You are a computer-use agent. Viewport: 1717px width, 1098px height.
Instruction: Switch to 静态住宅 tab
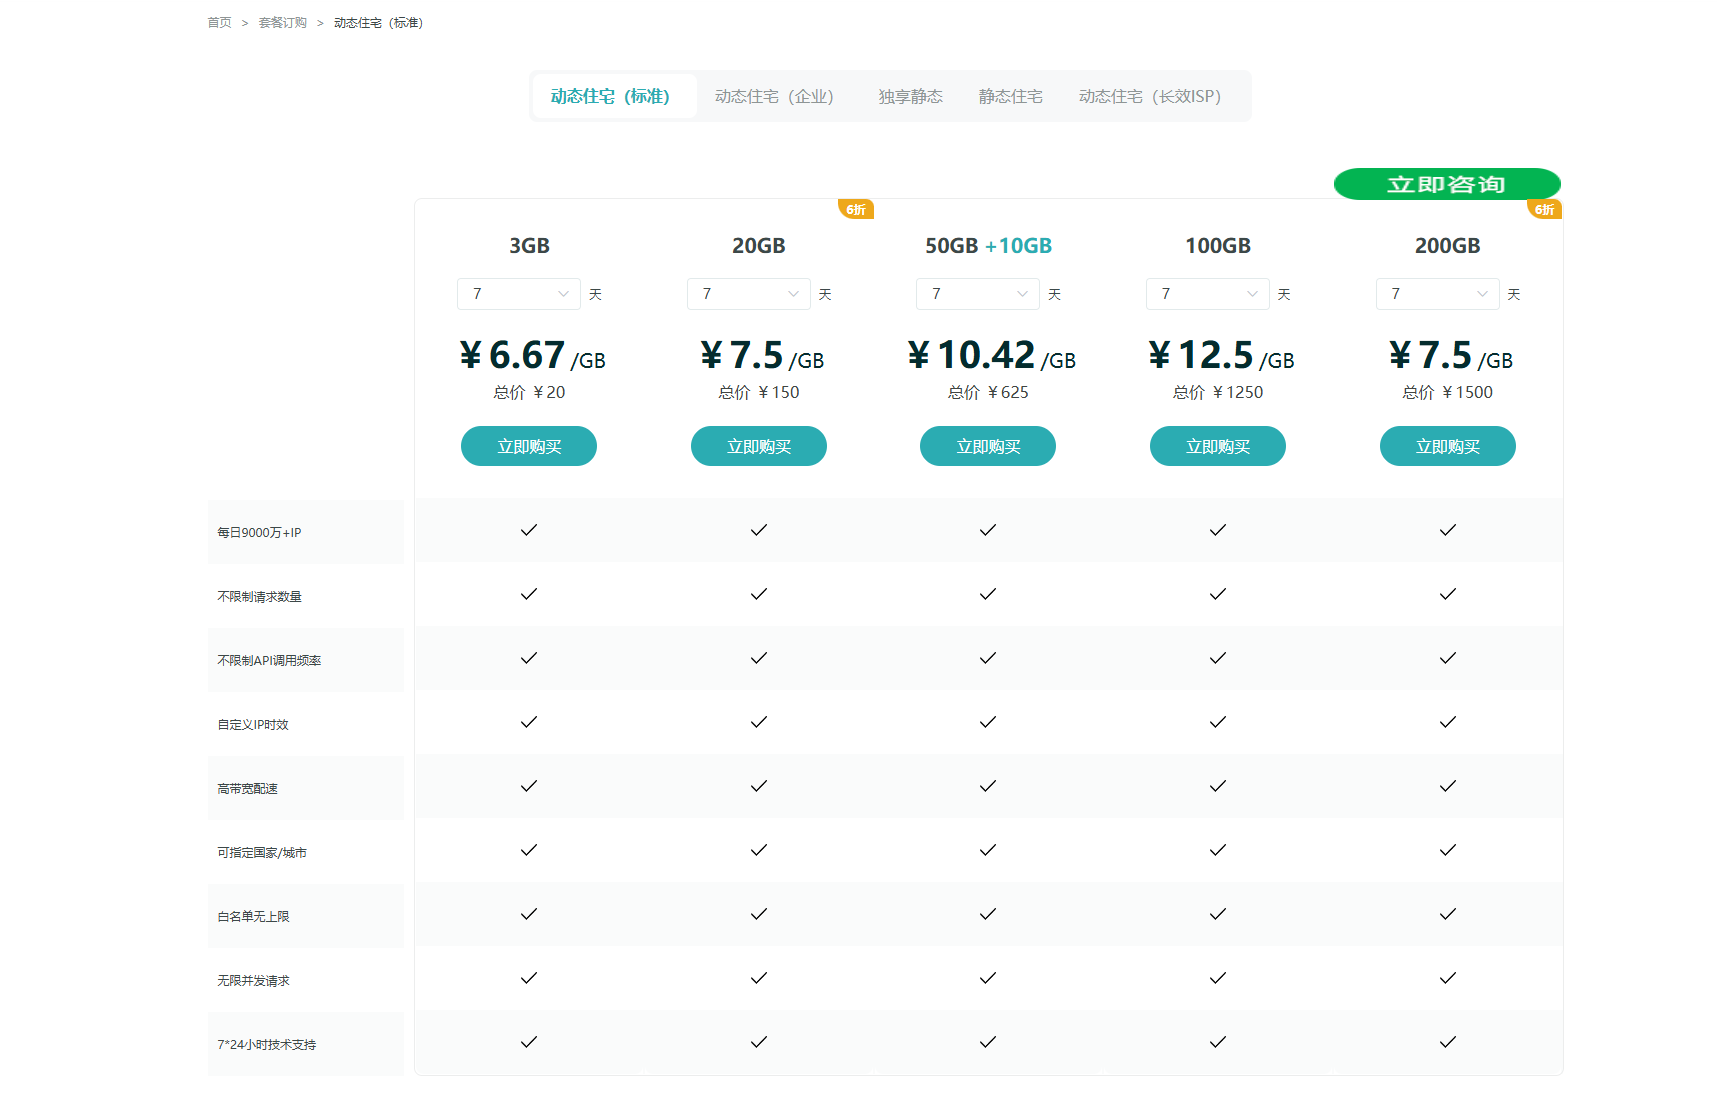1010,97
